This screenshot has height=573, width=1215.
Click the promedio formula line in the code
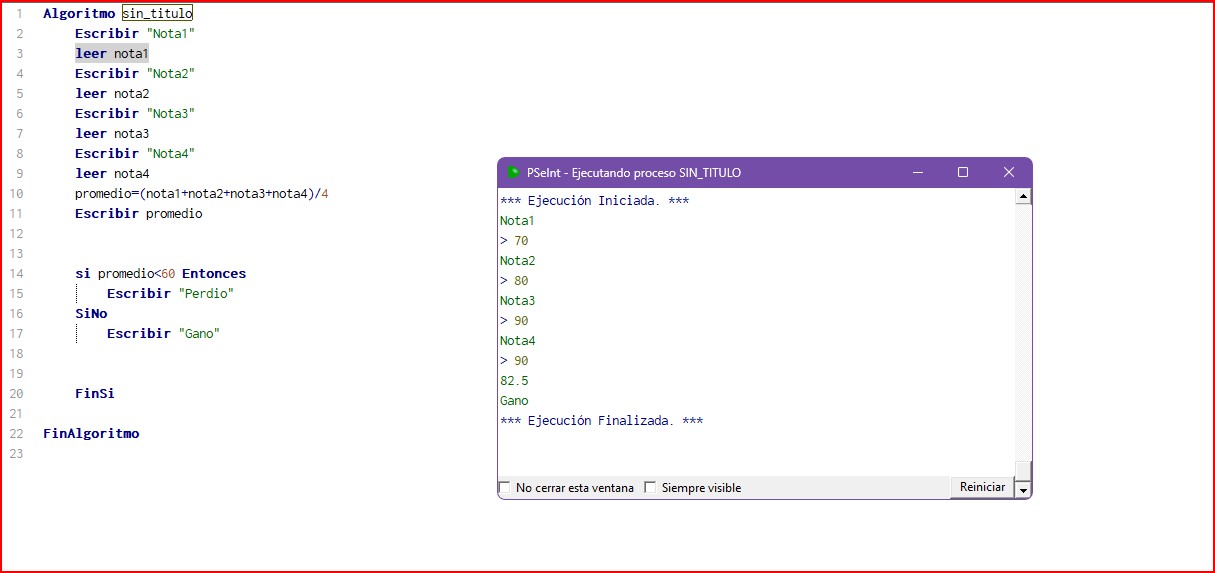click(201, 193)
